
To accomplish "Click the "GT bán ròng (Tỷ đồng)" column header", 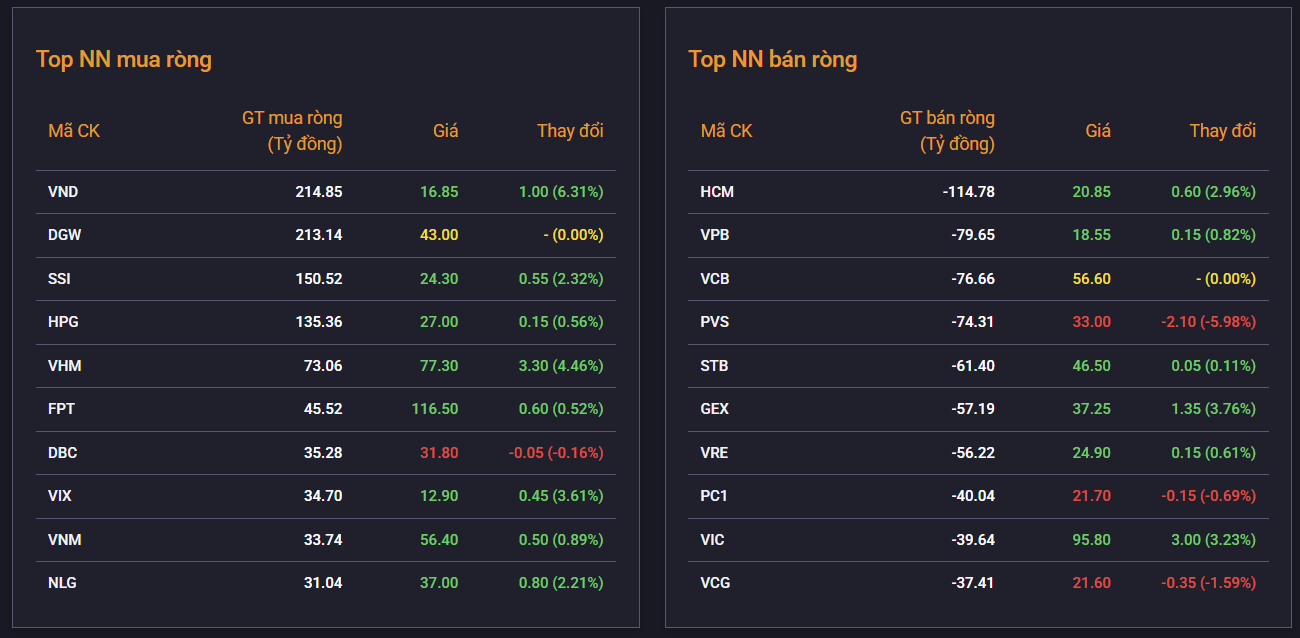I will tap(947, 131).
